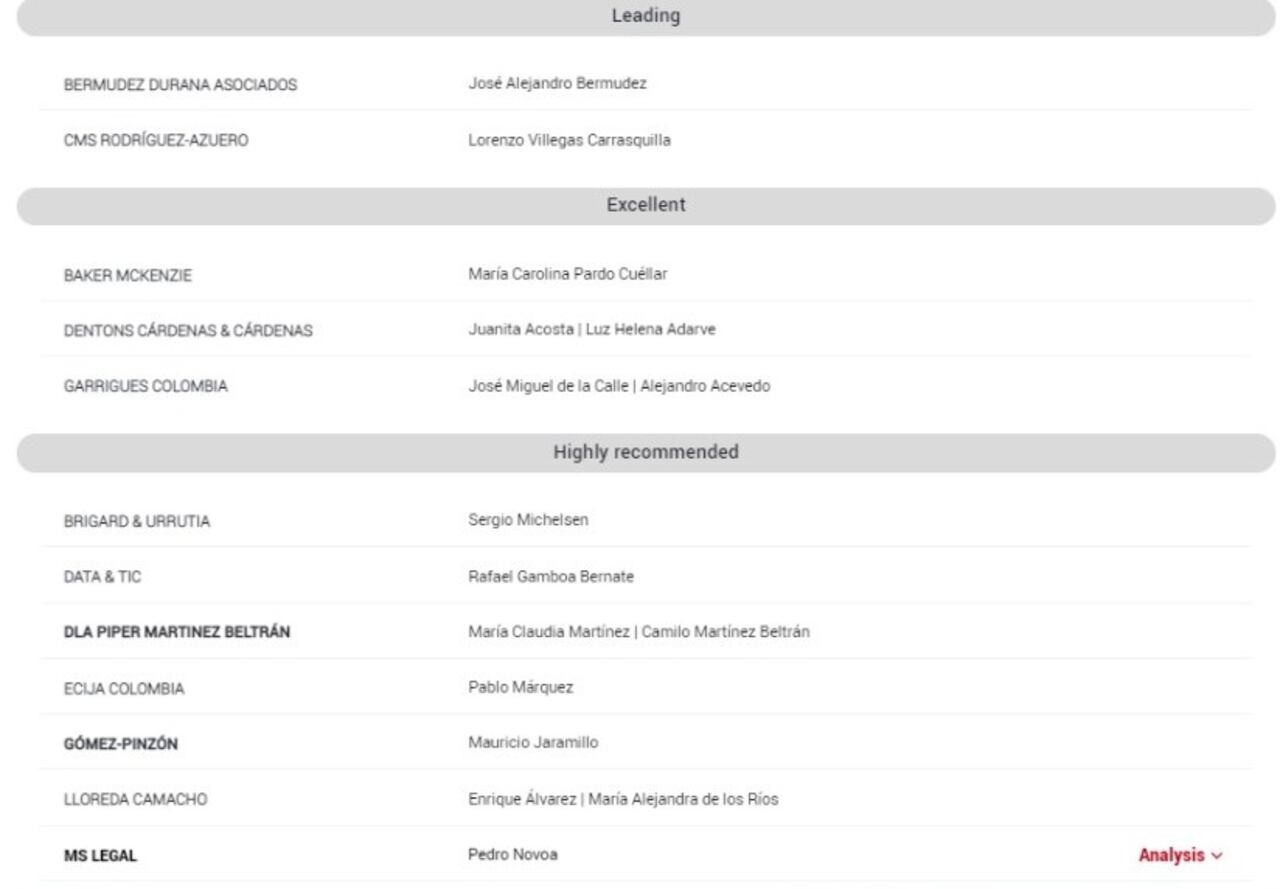1280x889 pixels.
Task: Click the Leading category header
Action: [x=646, y=16]
